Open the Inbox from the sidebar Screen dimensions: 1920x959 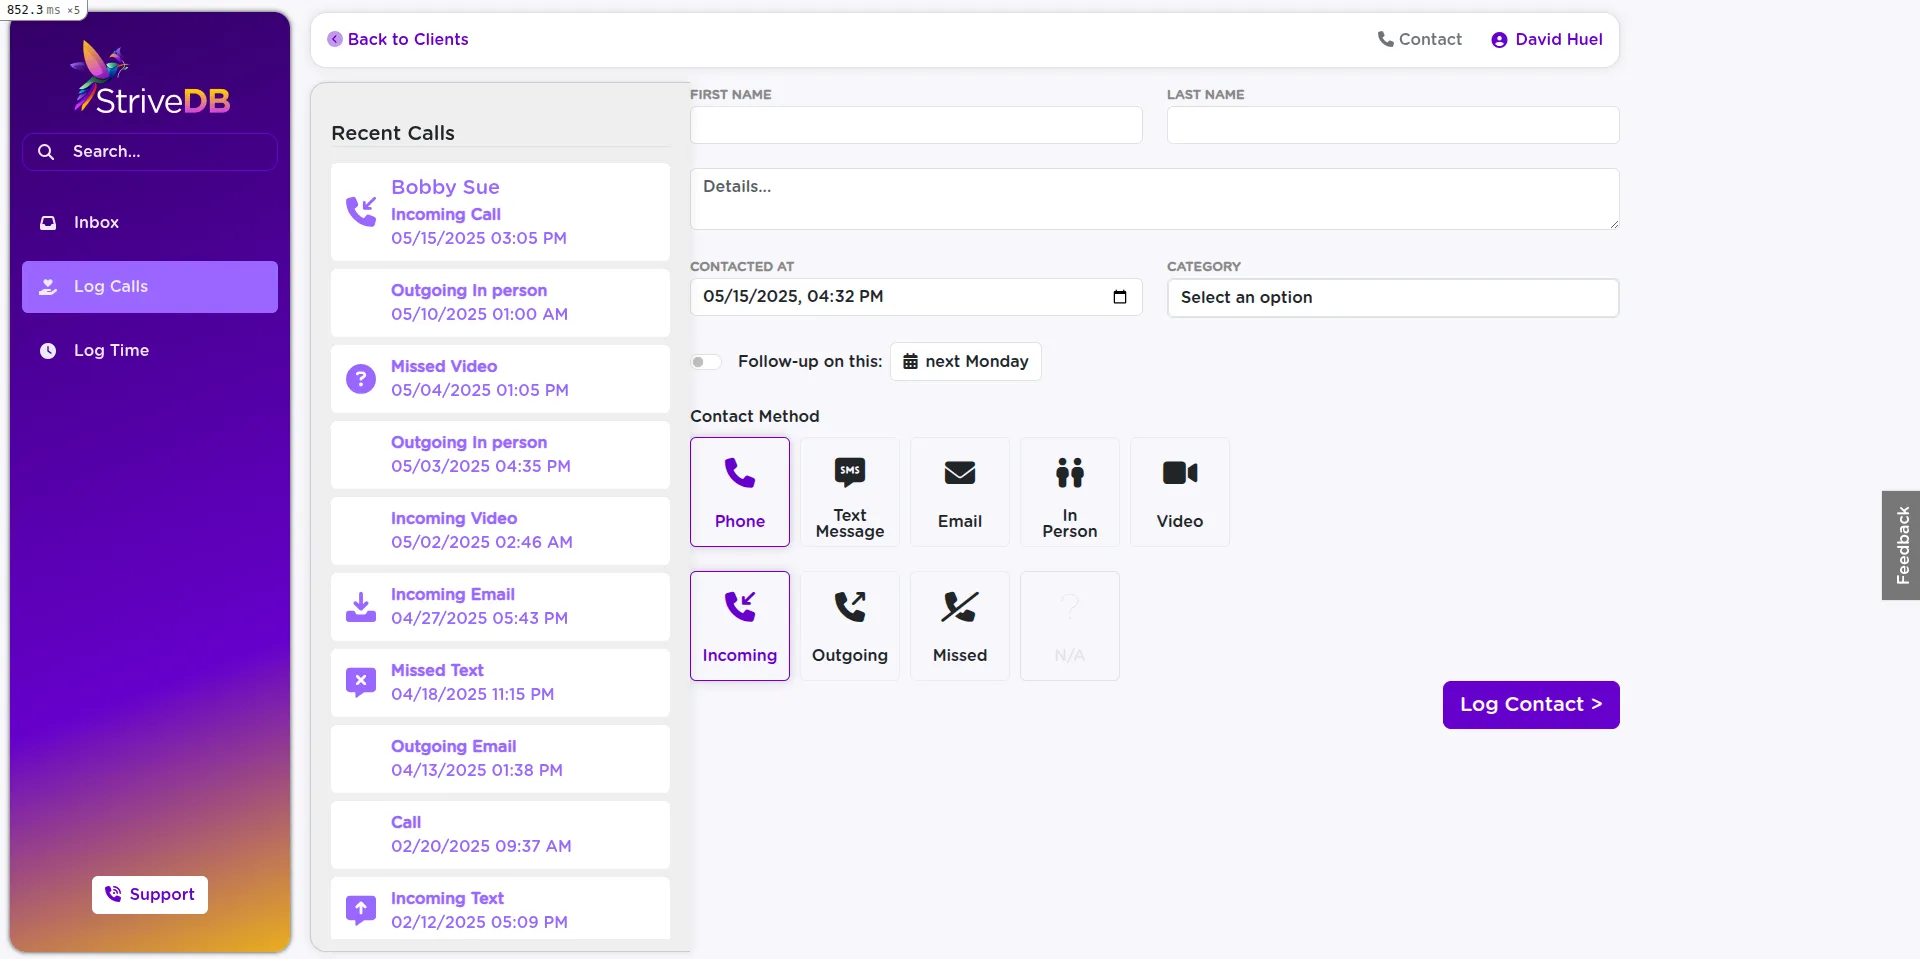pyautogui.click(x=149, y=222)
